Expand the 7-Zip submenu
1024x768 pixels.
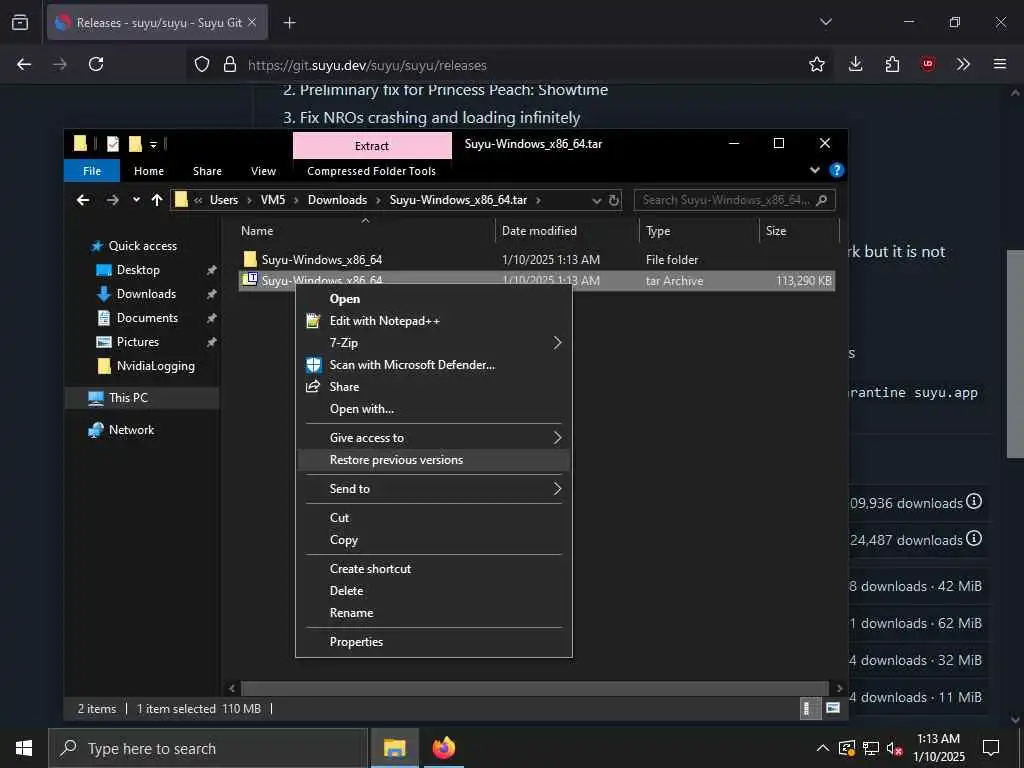coord(434,343)
